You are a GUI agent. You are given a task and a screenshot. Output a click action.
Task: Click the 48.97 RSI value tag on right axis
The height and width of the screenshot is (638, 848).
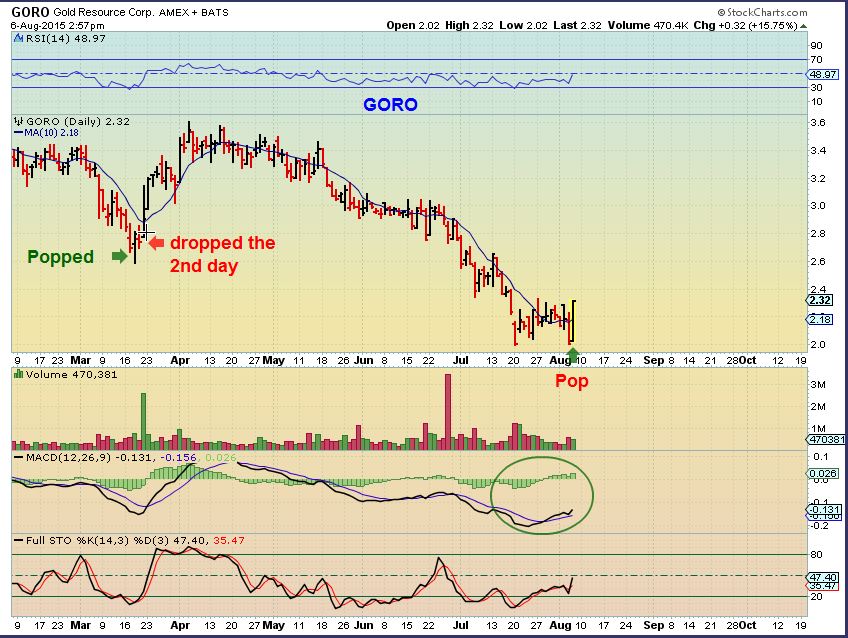823,75
